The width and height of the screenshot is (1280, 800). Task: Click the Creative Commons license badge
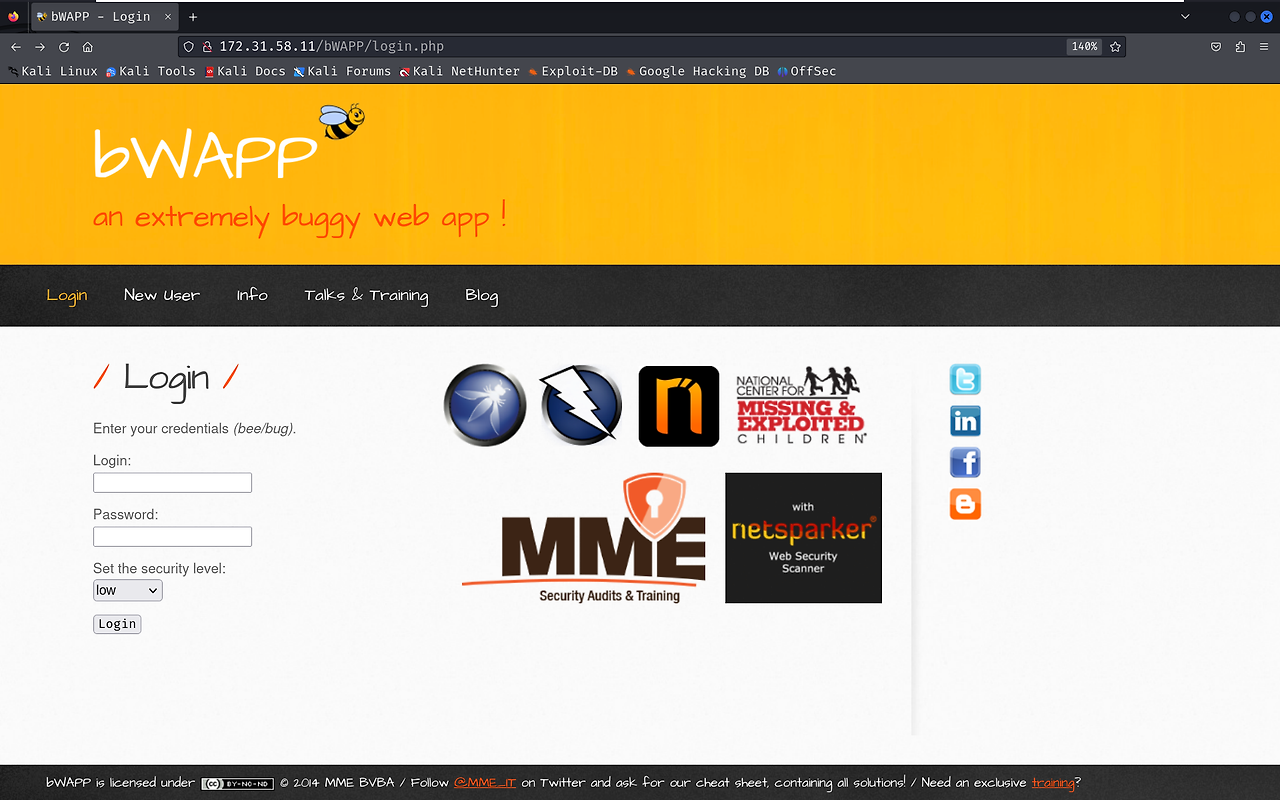[x=237, y=784]
